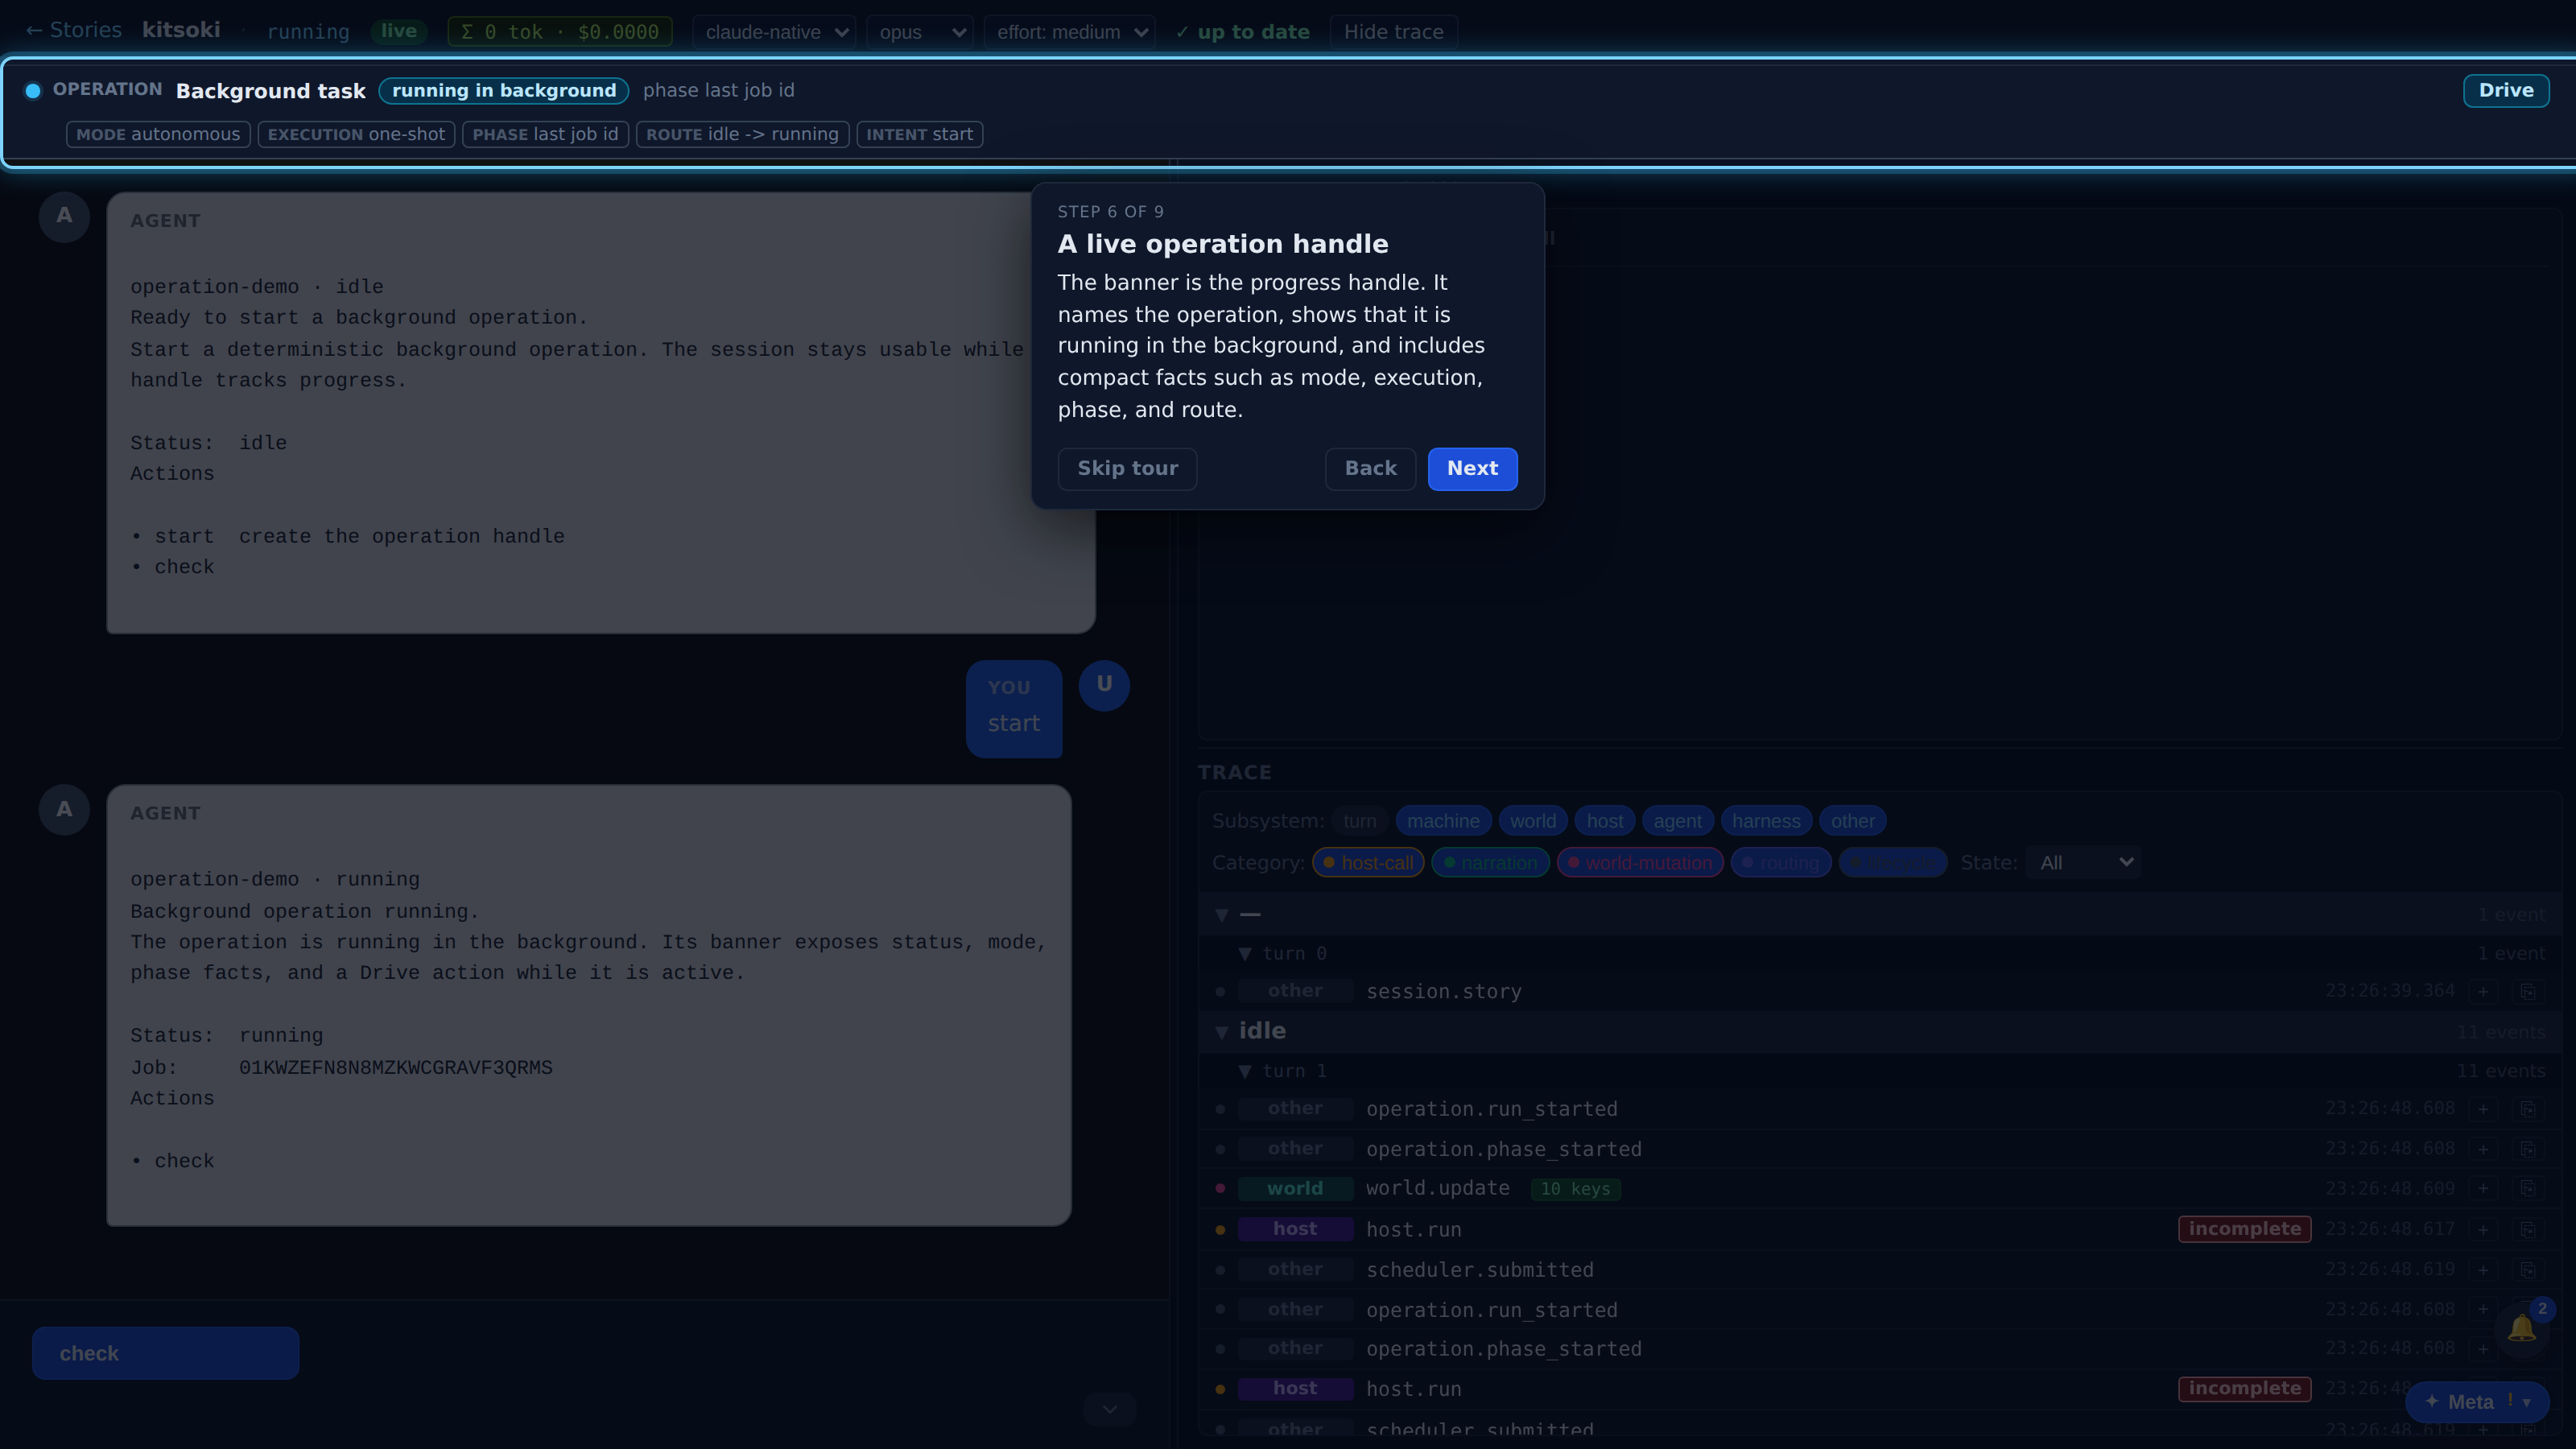Click the tour Back button

point(1370,468)
